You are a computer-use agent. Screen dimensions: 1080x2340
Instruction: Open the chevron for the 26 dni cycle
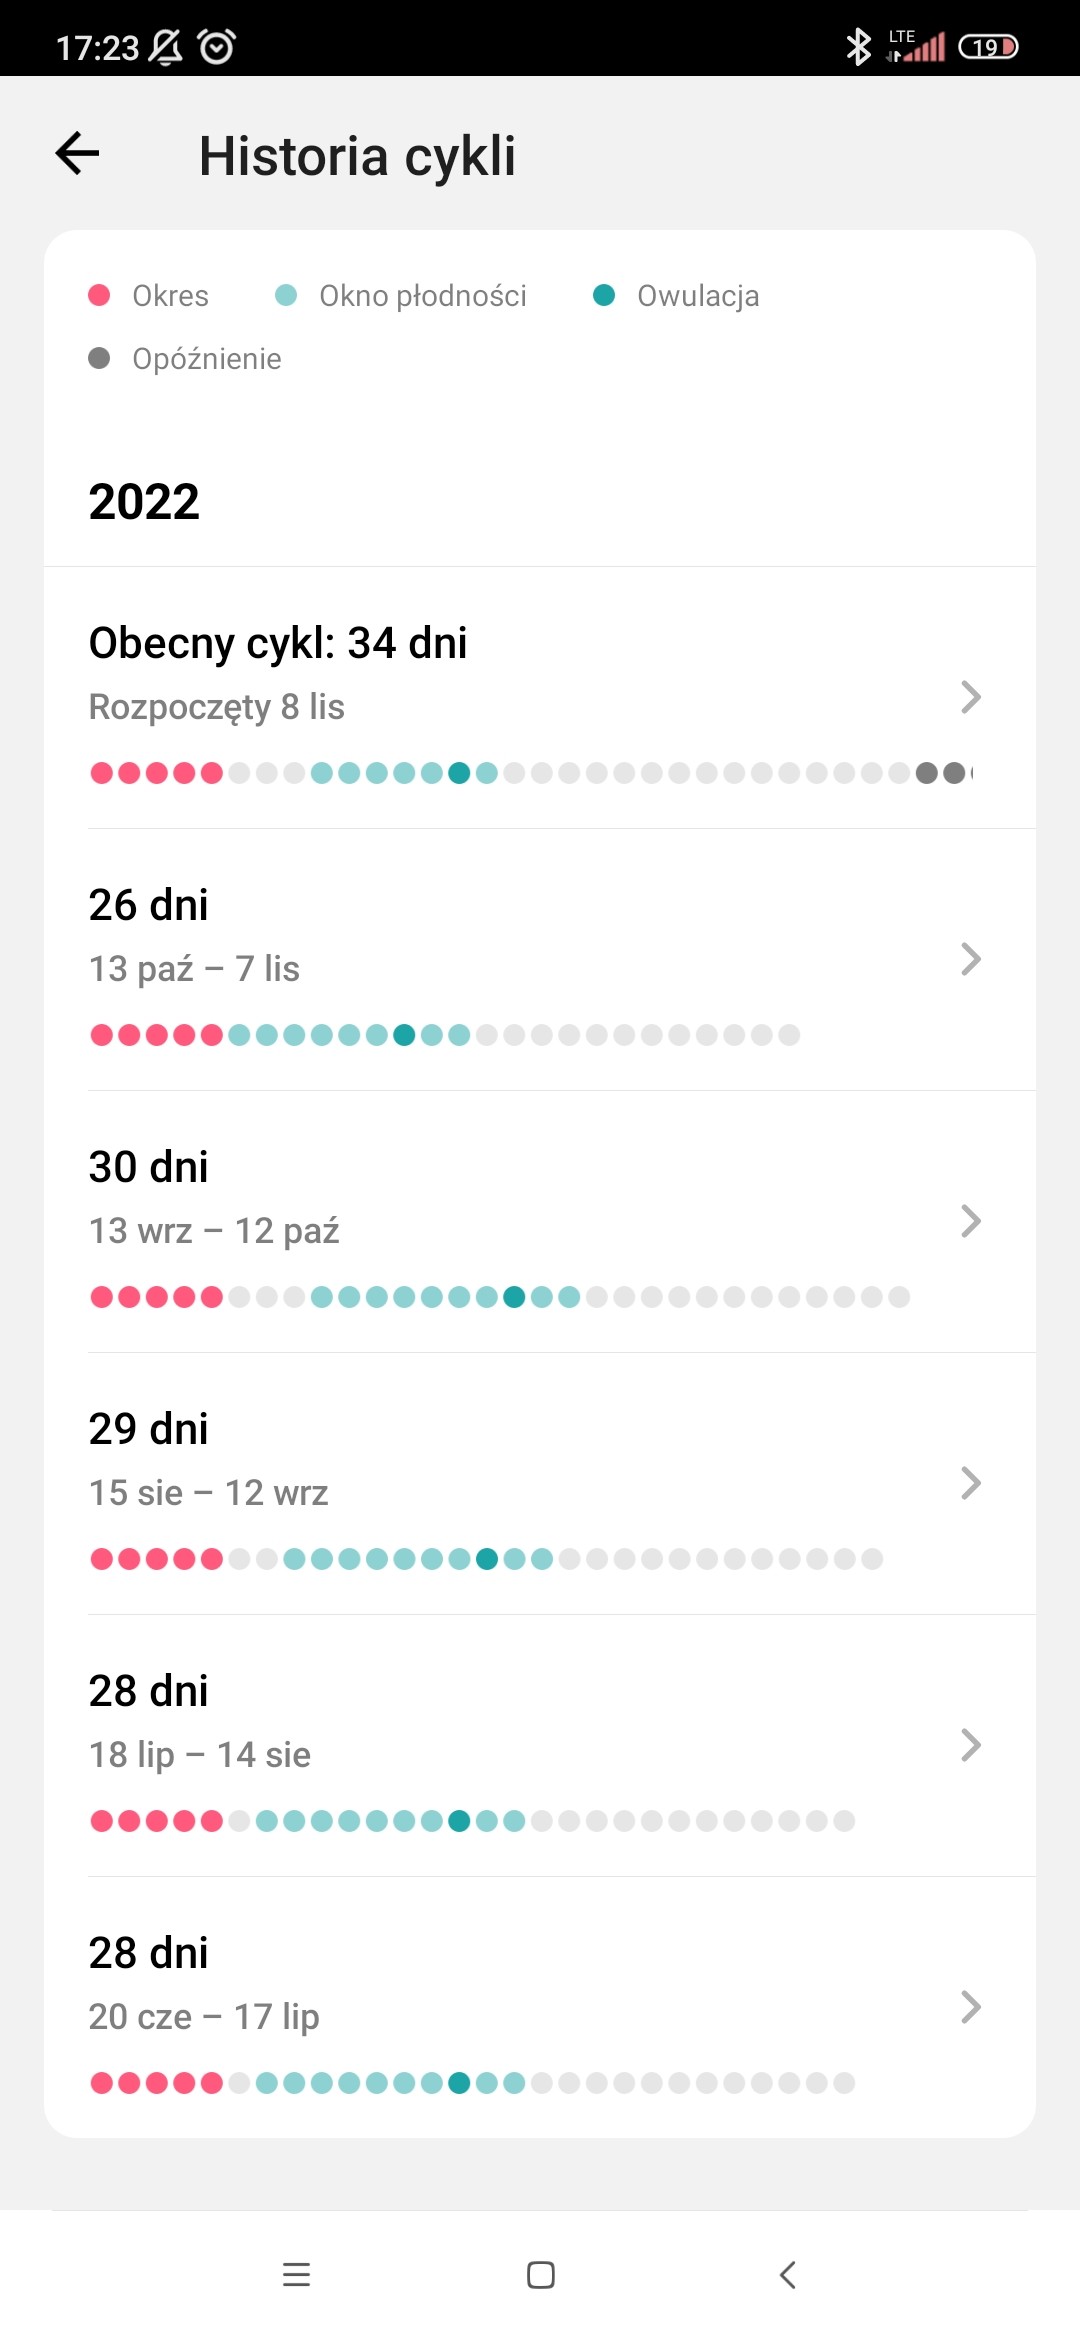click(x=970, y=959)
